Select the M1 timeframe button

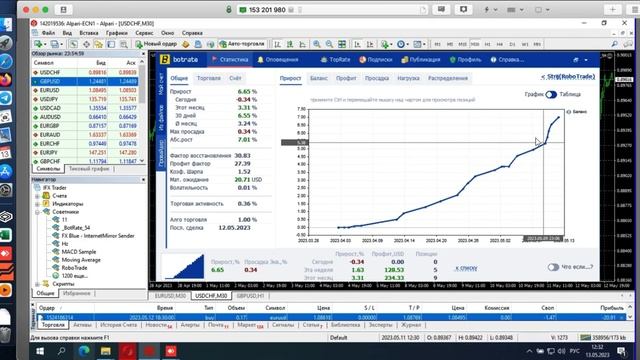click(437, 44)
